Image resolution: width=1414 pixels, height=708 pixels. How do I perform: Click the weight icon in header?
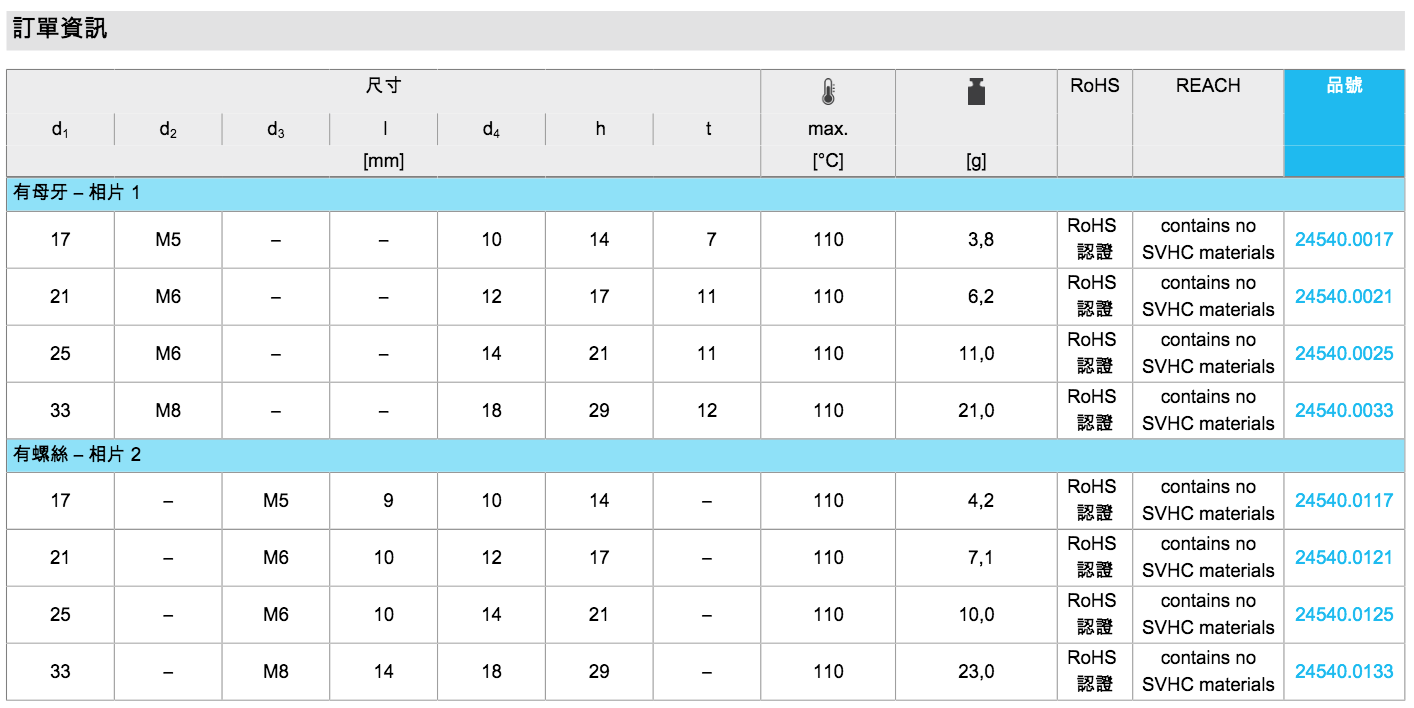pos(976,92)
